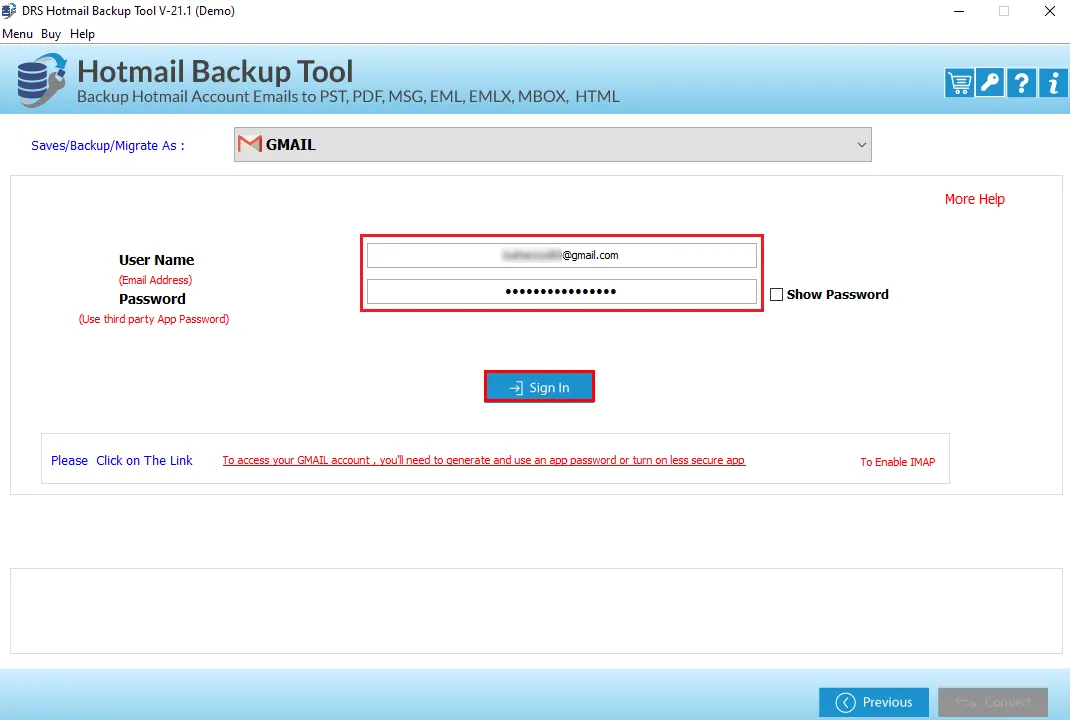Enable the Show Password checkbox
Screen dimensions: 1070x720
pos(776,295)
